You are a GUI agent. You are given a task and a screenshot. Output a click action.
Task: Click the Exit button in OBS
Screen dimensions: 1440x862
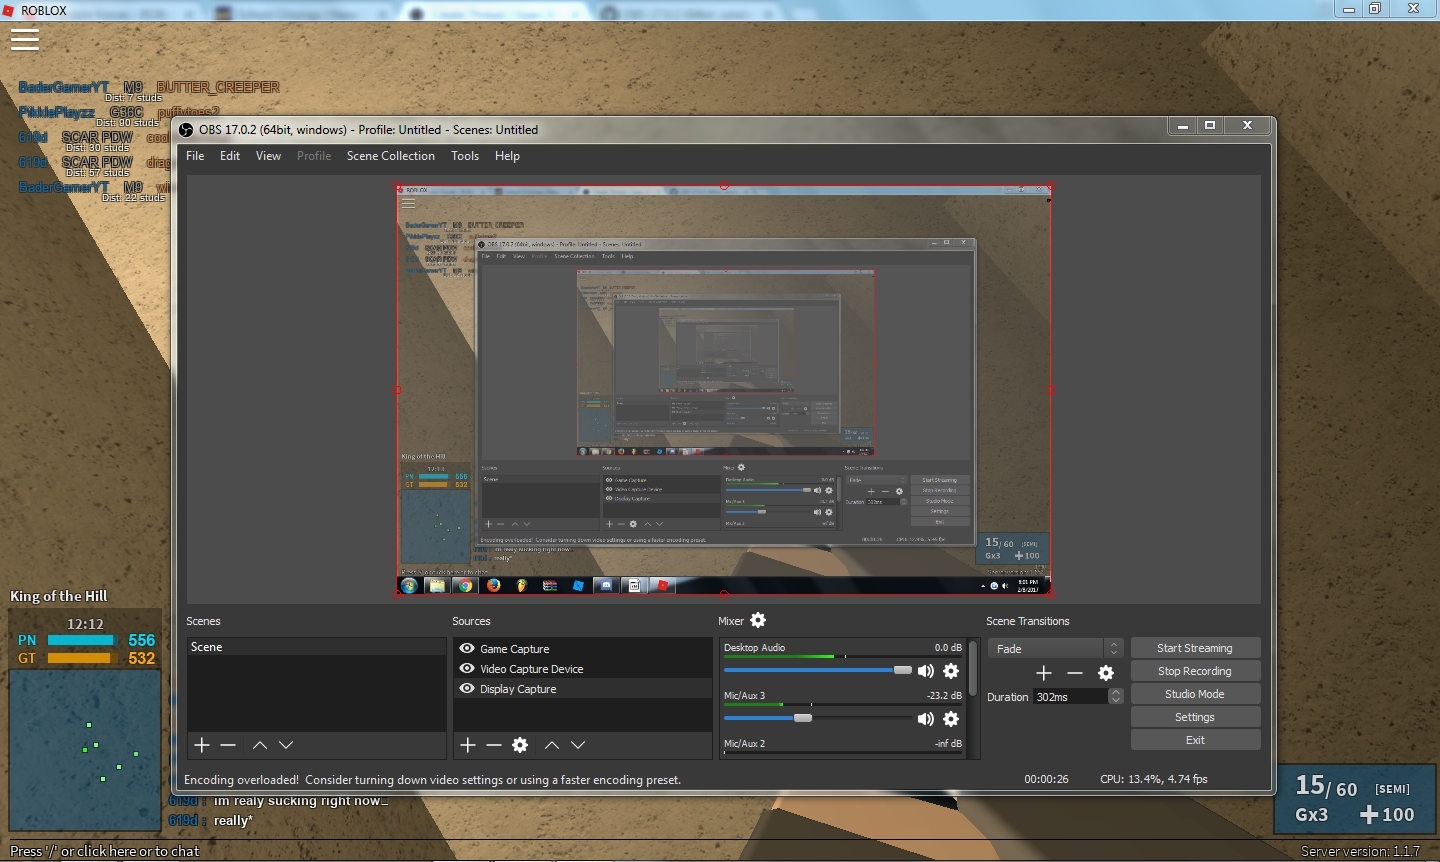[1195, 740]
